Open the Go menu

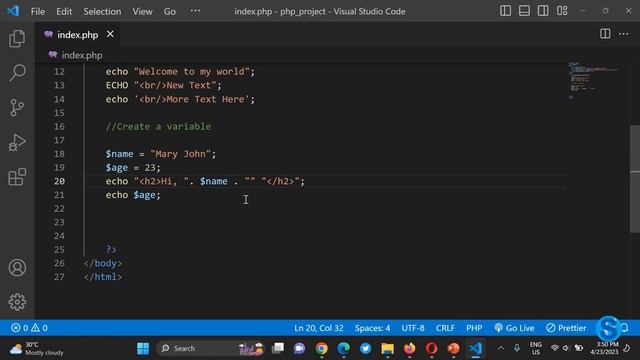point(169,11)
